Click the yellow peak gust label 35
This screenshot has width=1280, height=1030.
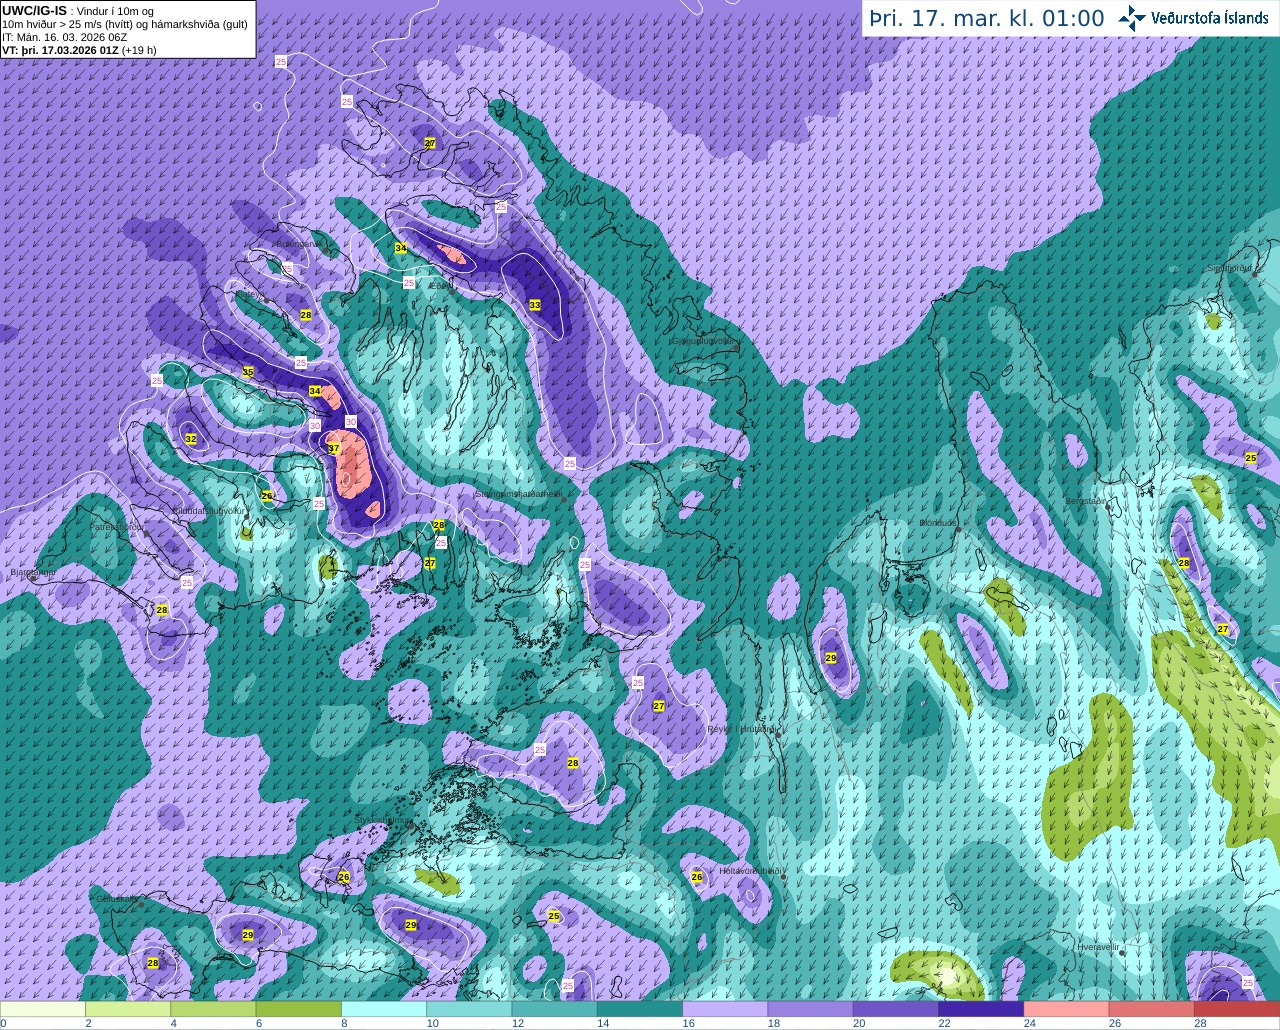248,372
